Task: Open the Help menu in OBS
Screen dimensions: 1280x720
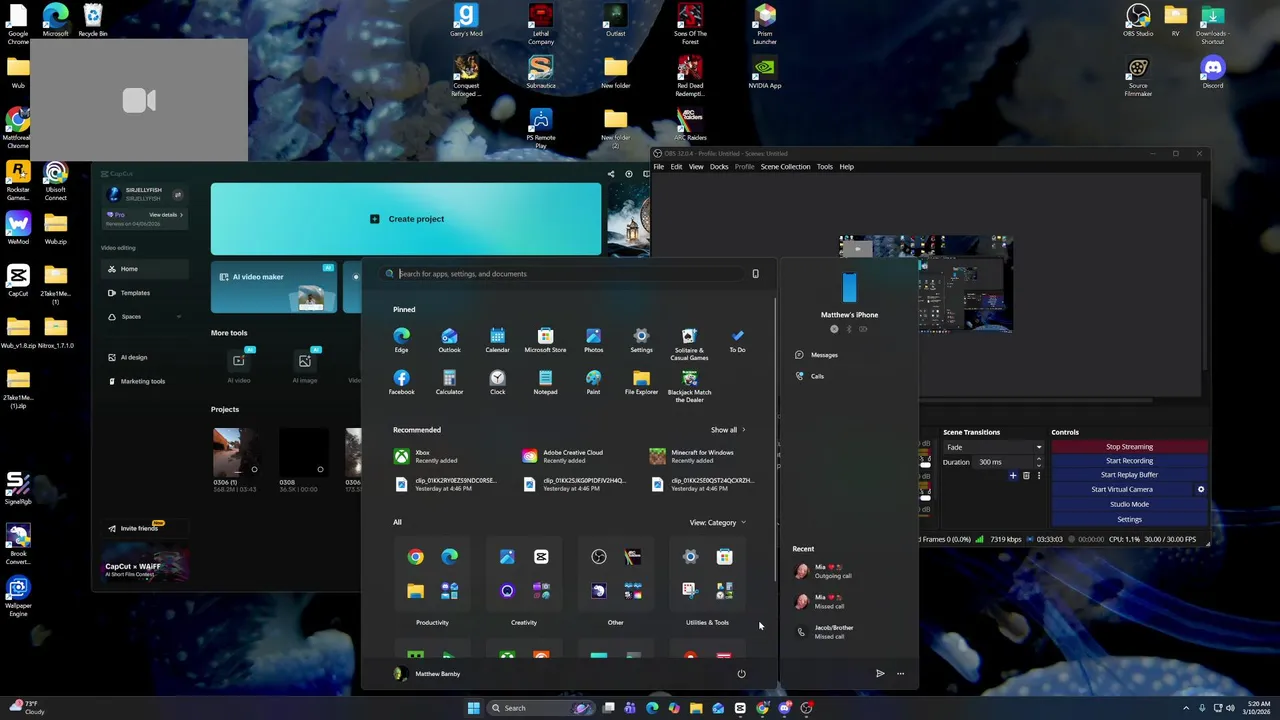Action: click(847, 167)
